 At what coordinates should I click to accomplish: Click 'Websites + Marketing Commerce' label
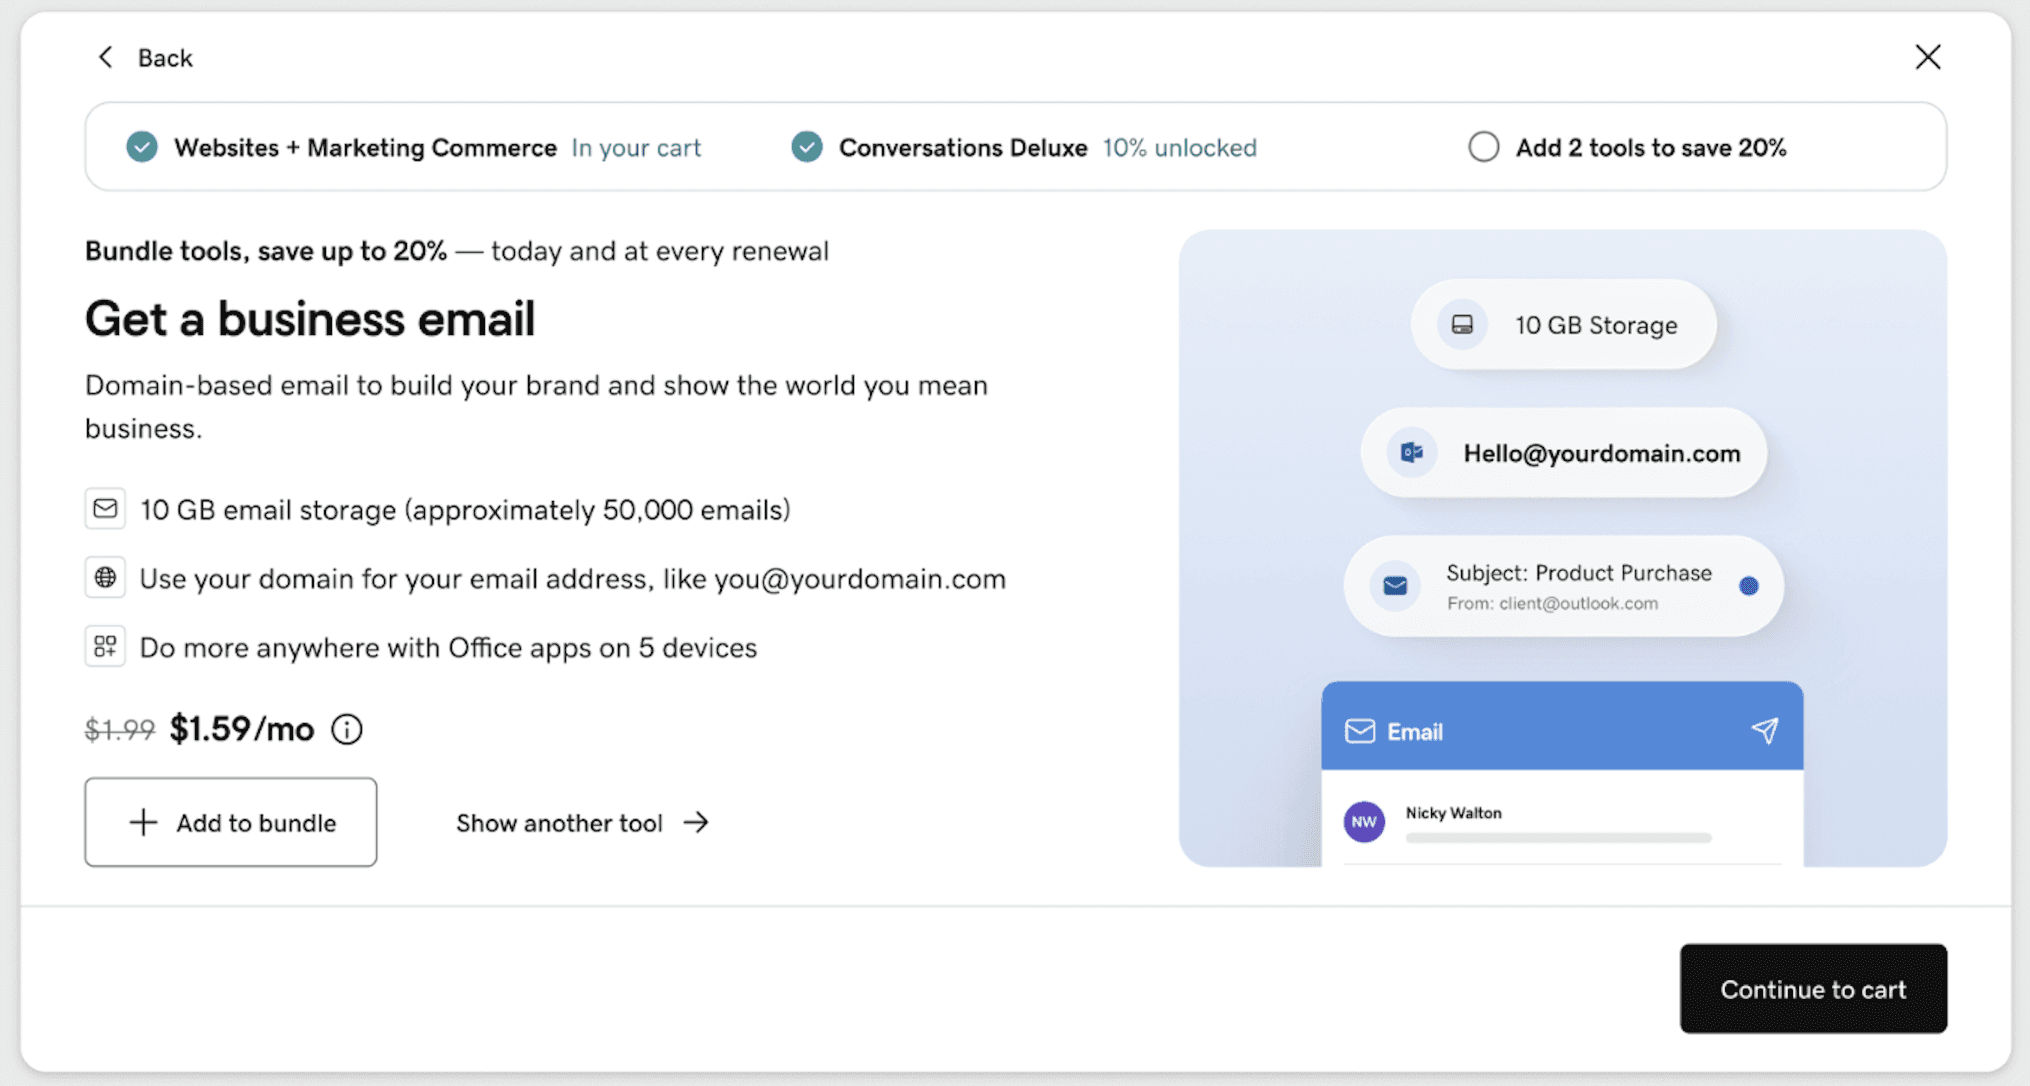click(x=365, y=147)
